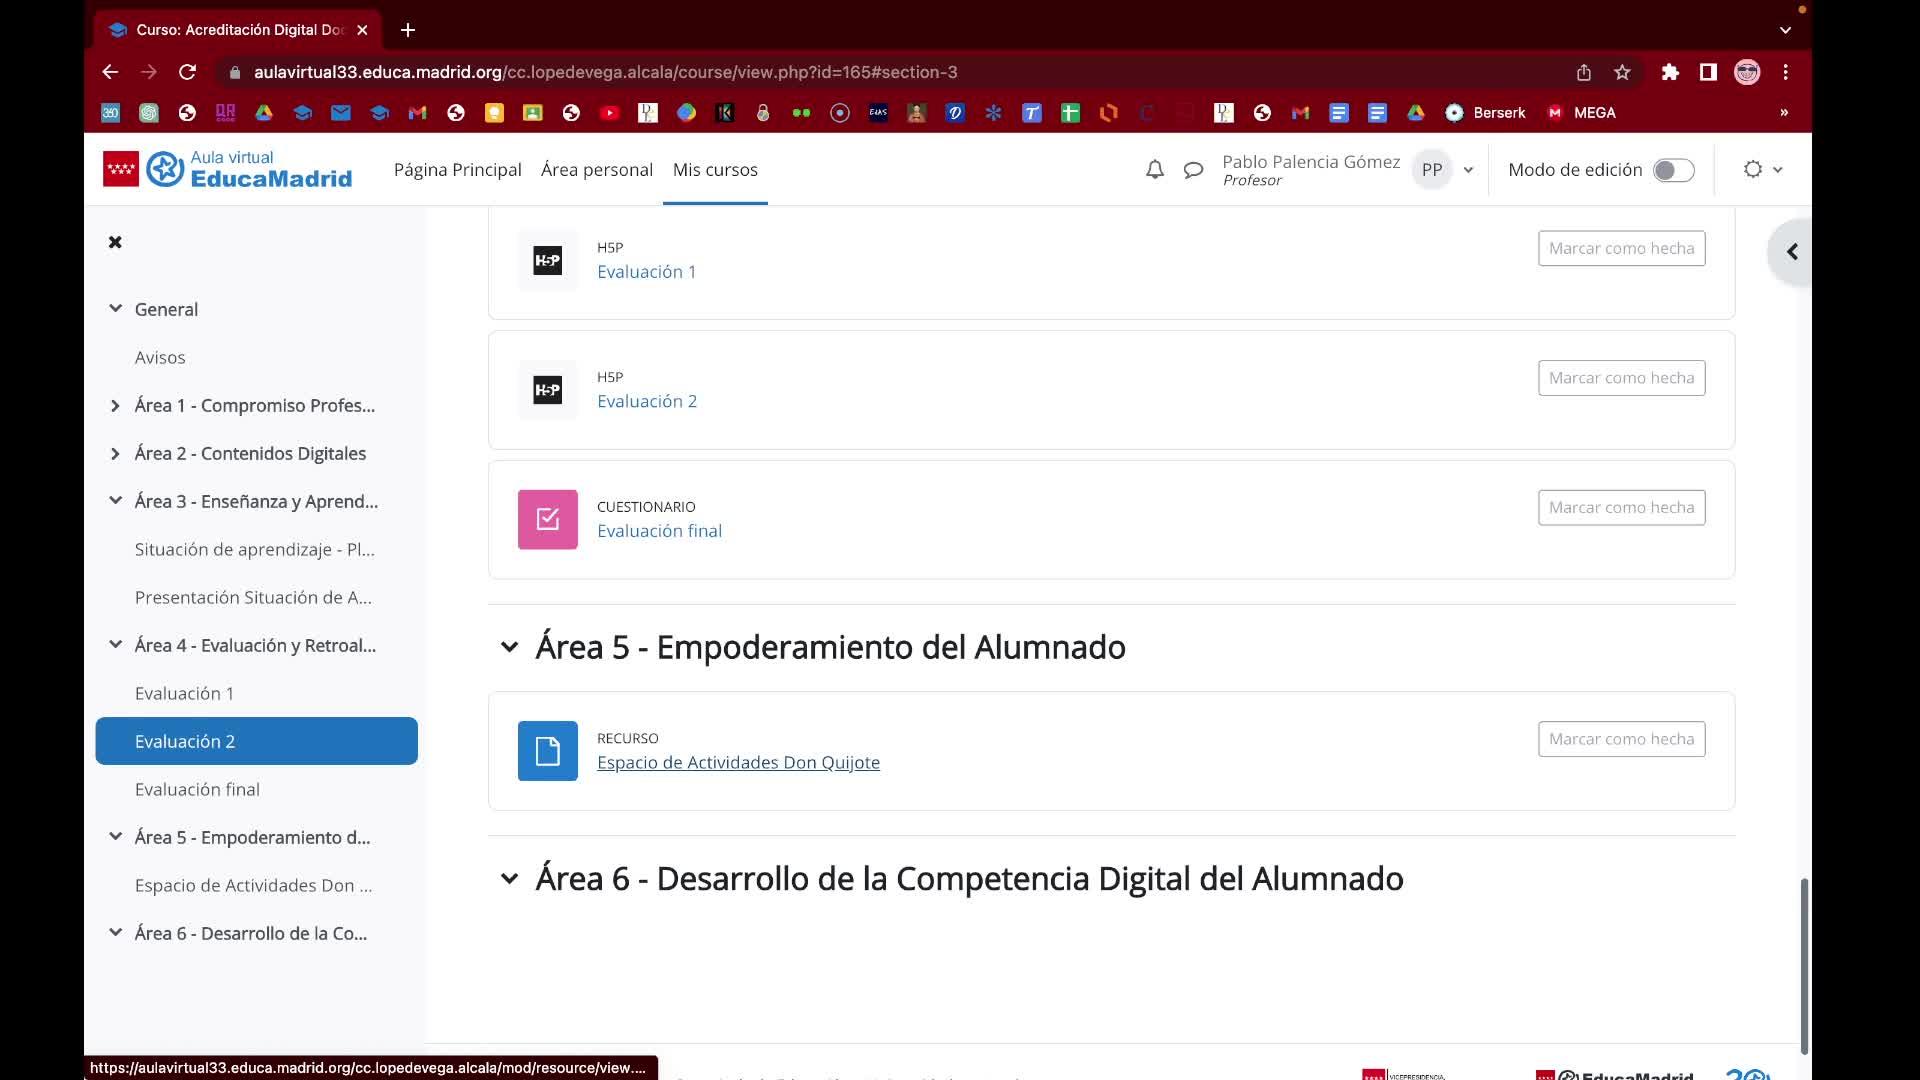Open the Página Principal menu item
The image size is (1920, 1080).
[x=457, y=170]
